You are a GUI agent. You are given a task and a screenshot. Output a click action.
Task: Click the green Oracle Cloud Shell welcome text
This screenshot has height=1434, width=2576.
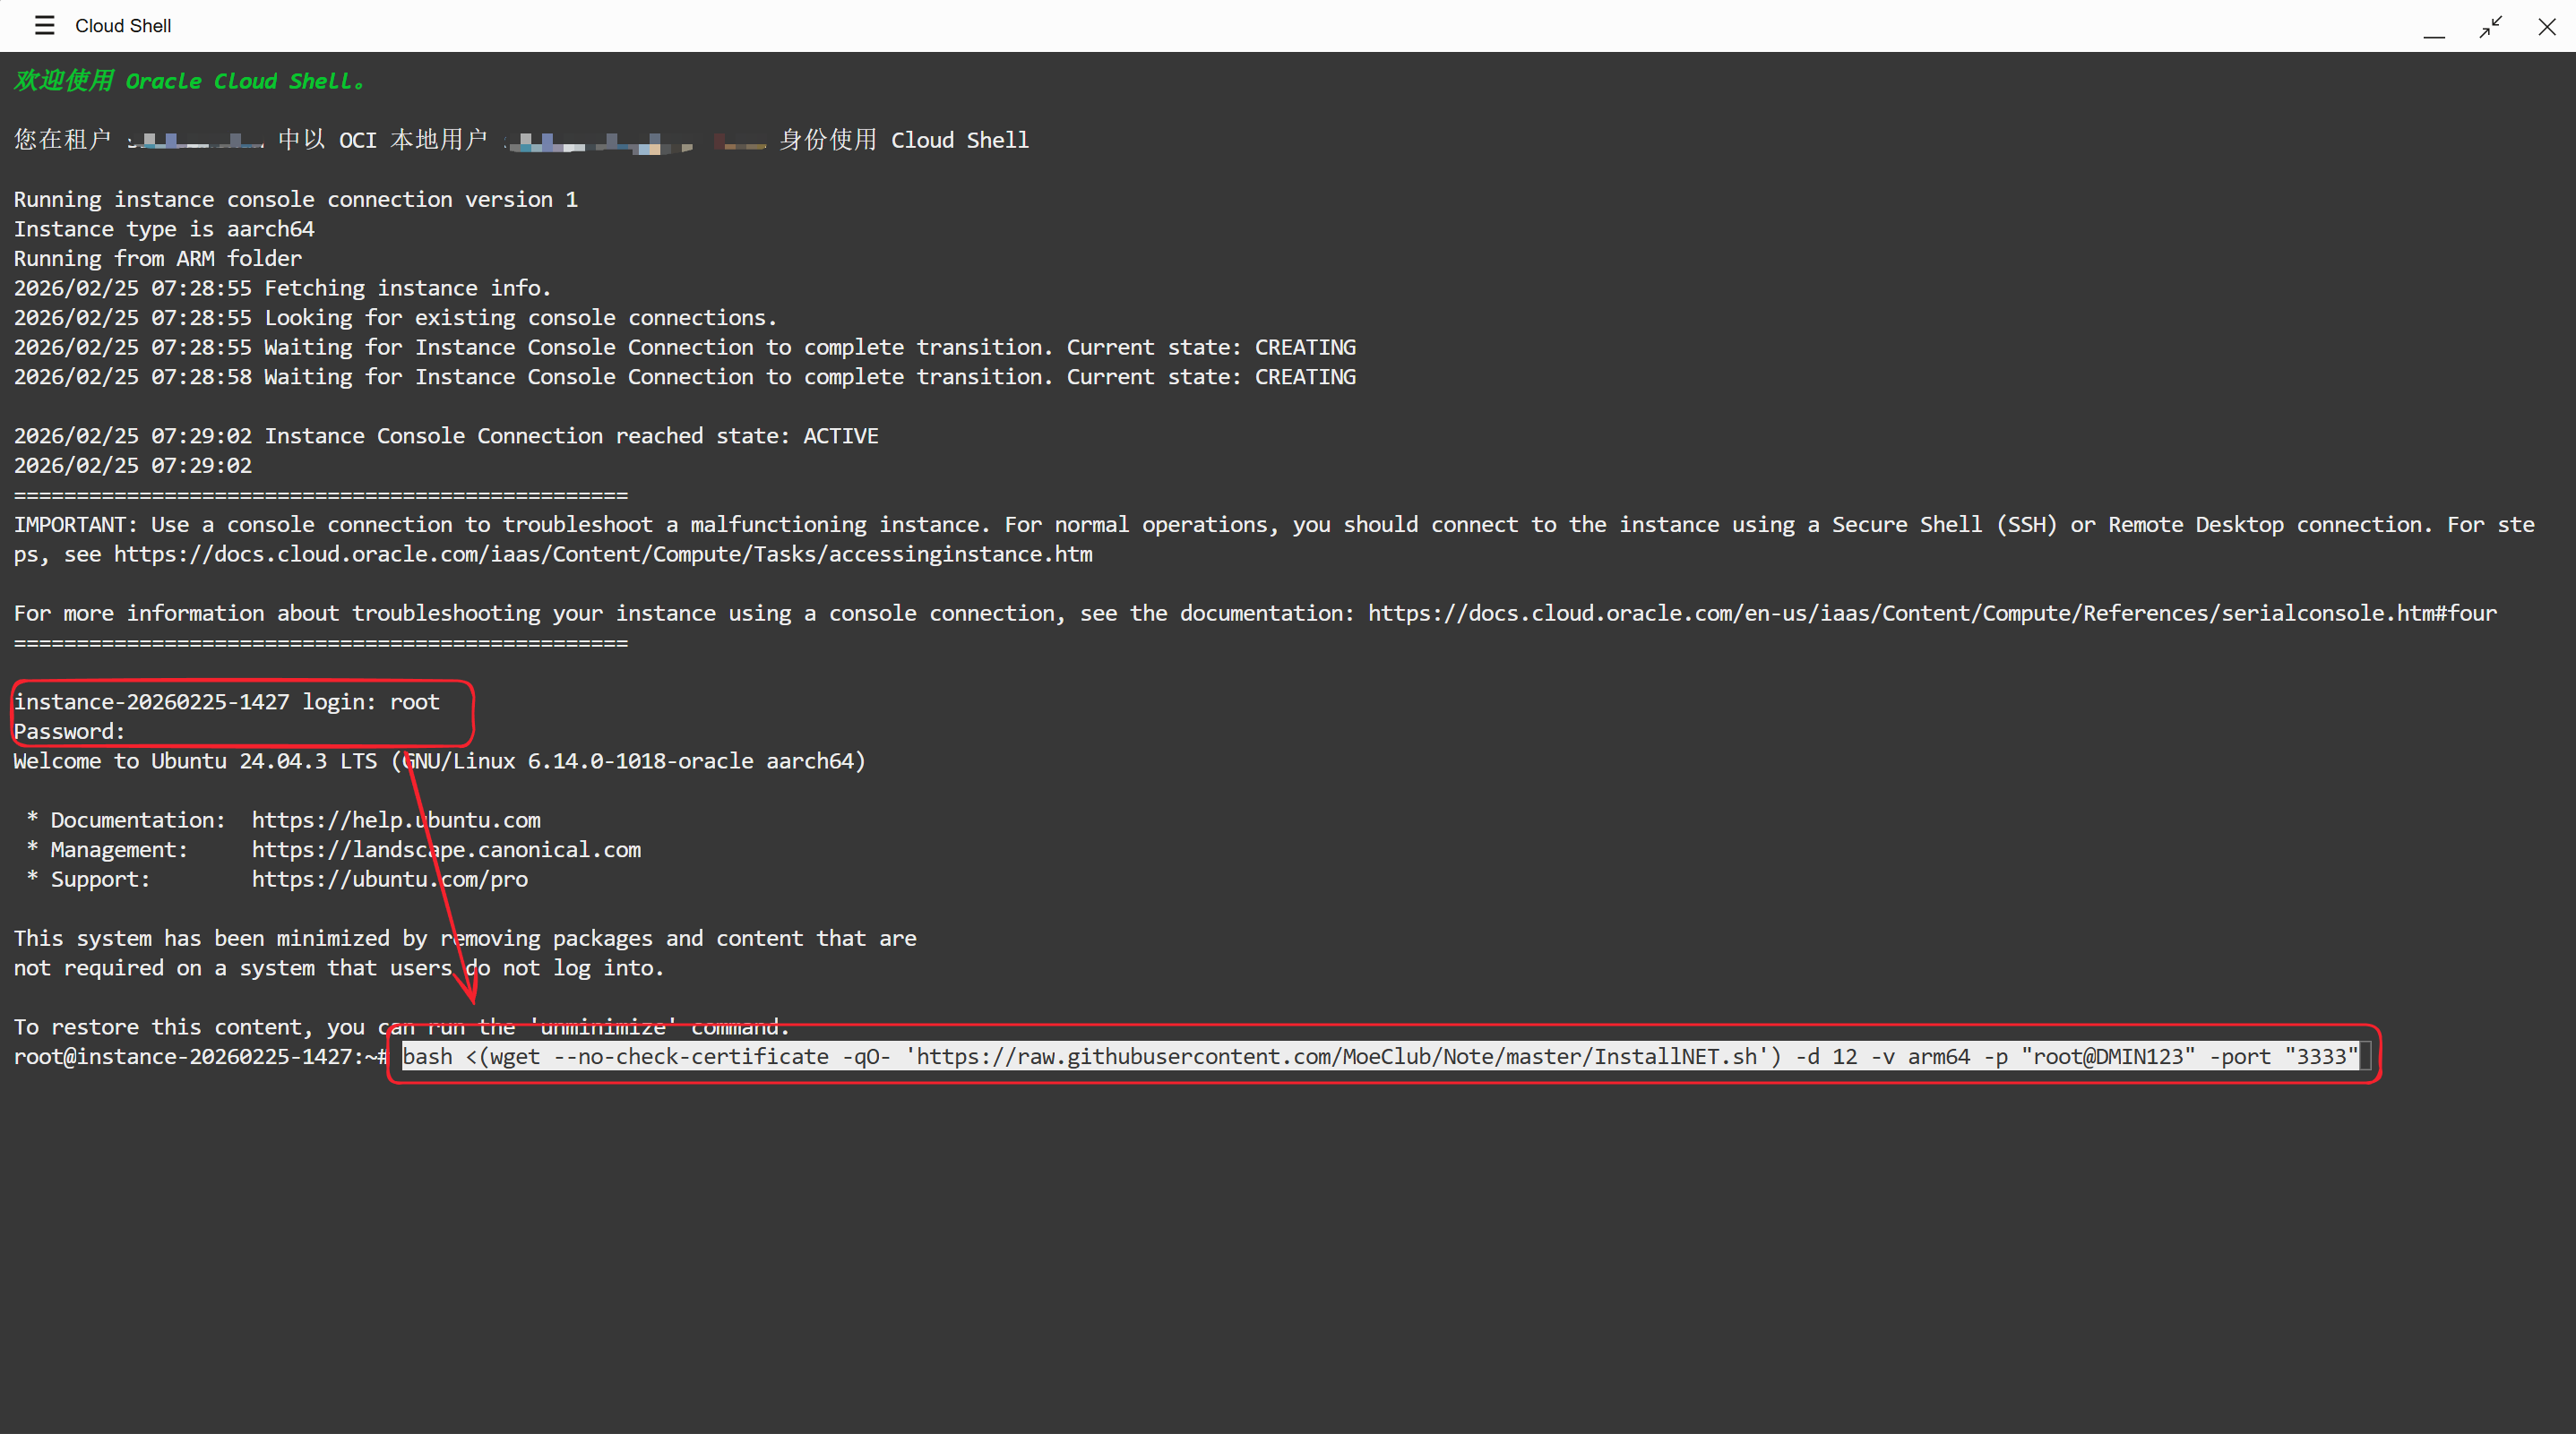click(x=189, y=81)
